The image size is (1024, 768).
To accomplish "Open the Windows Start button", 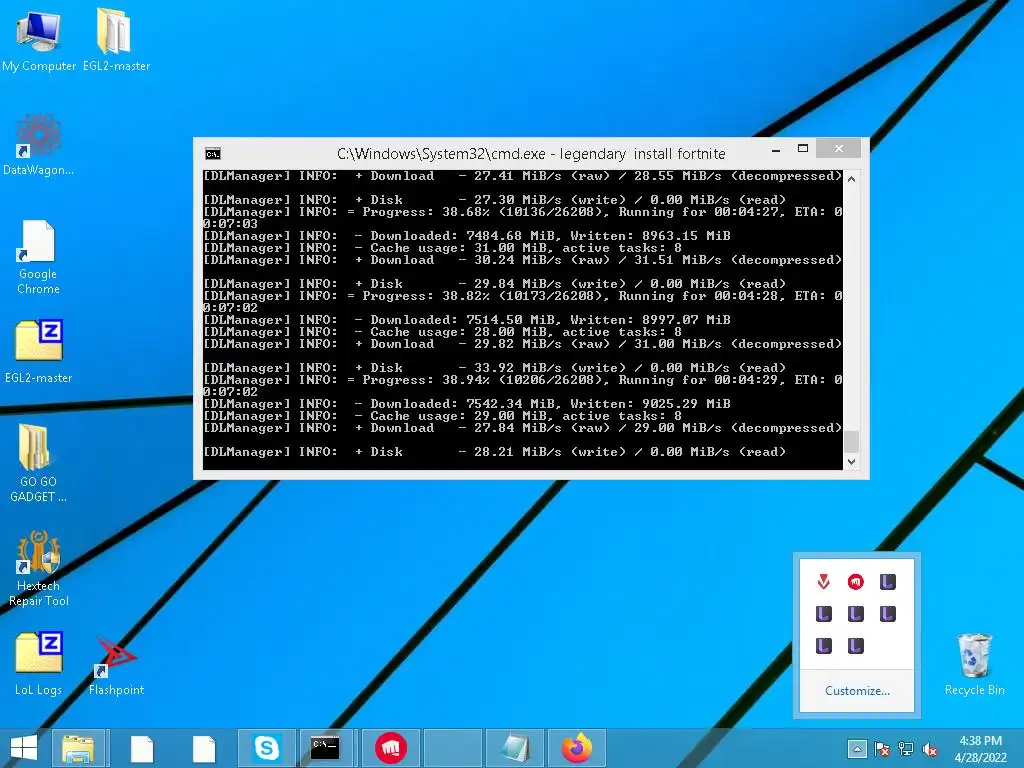I will 24,748.
